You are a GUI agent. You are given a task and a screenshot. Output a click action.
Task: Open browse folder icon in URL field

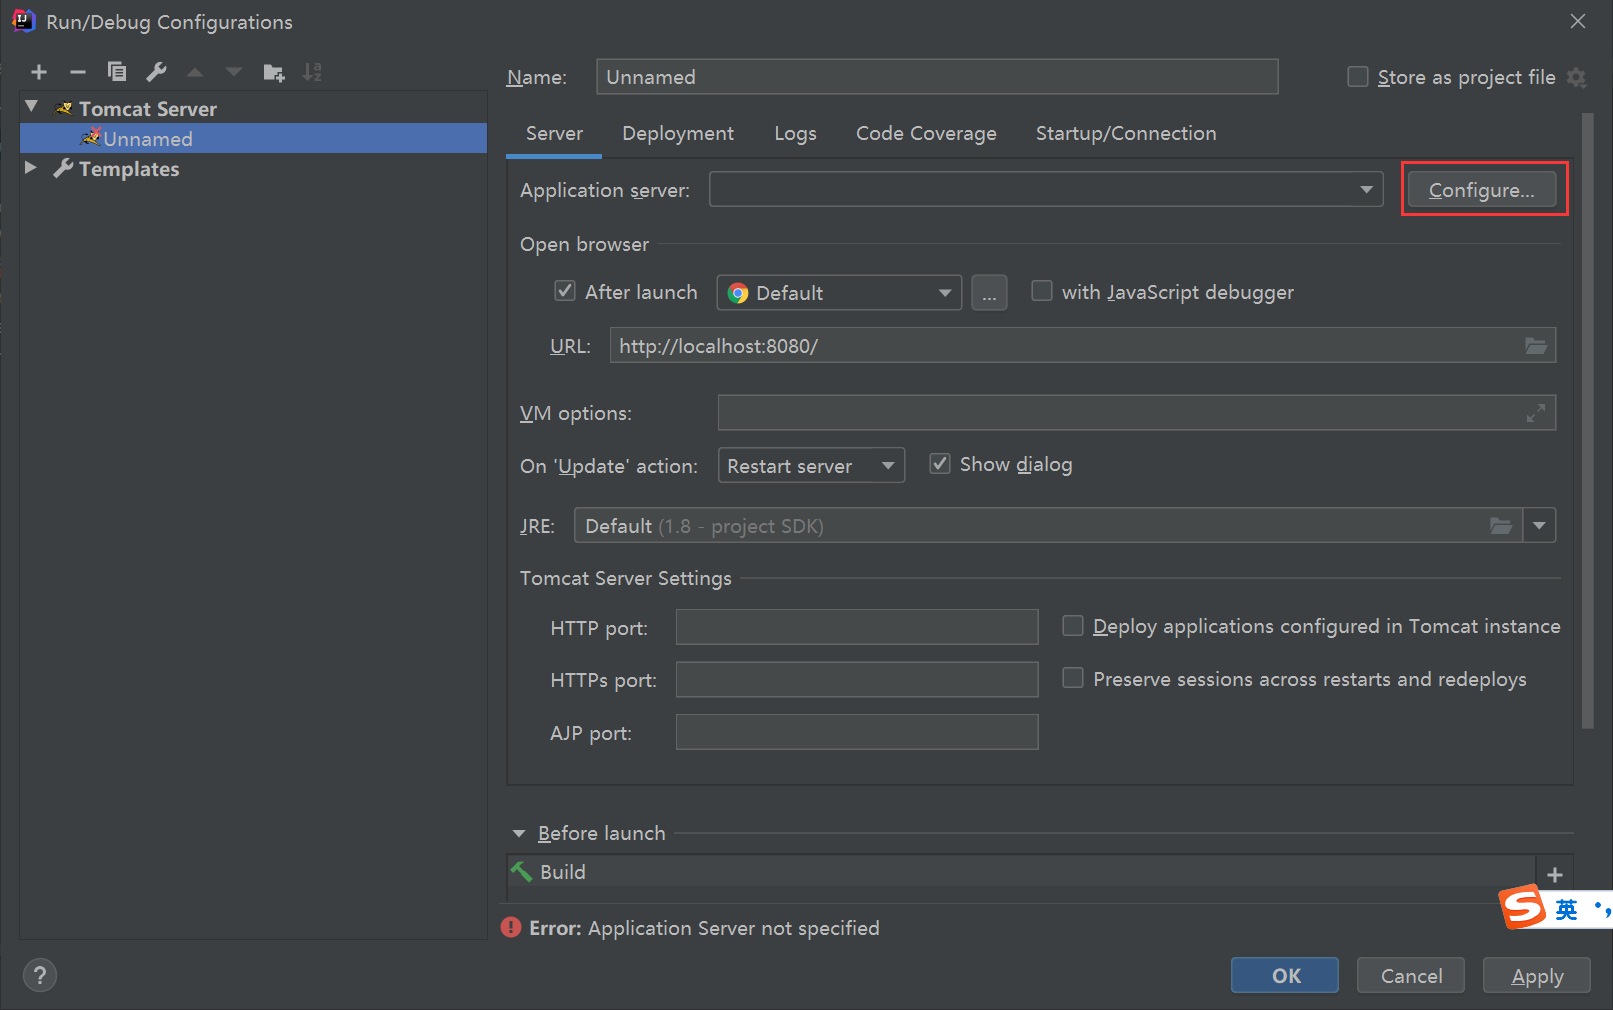click(x=1536, y=346)
